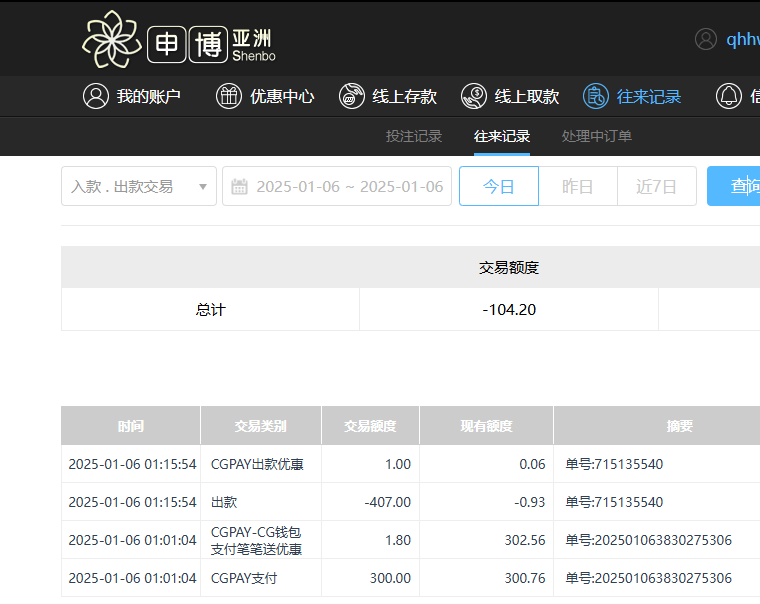The width and height of the screenshot is (760, 604).
Task: Click the gift icon for promotions center
Action: (229, 96)
